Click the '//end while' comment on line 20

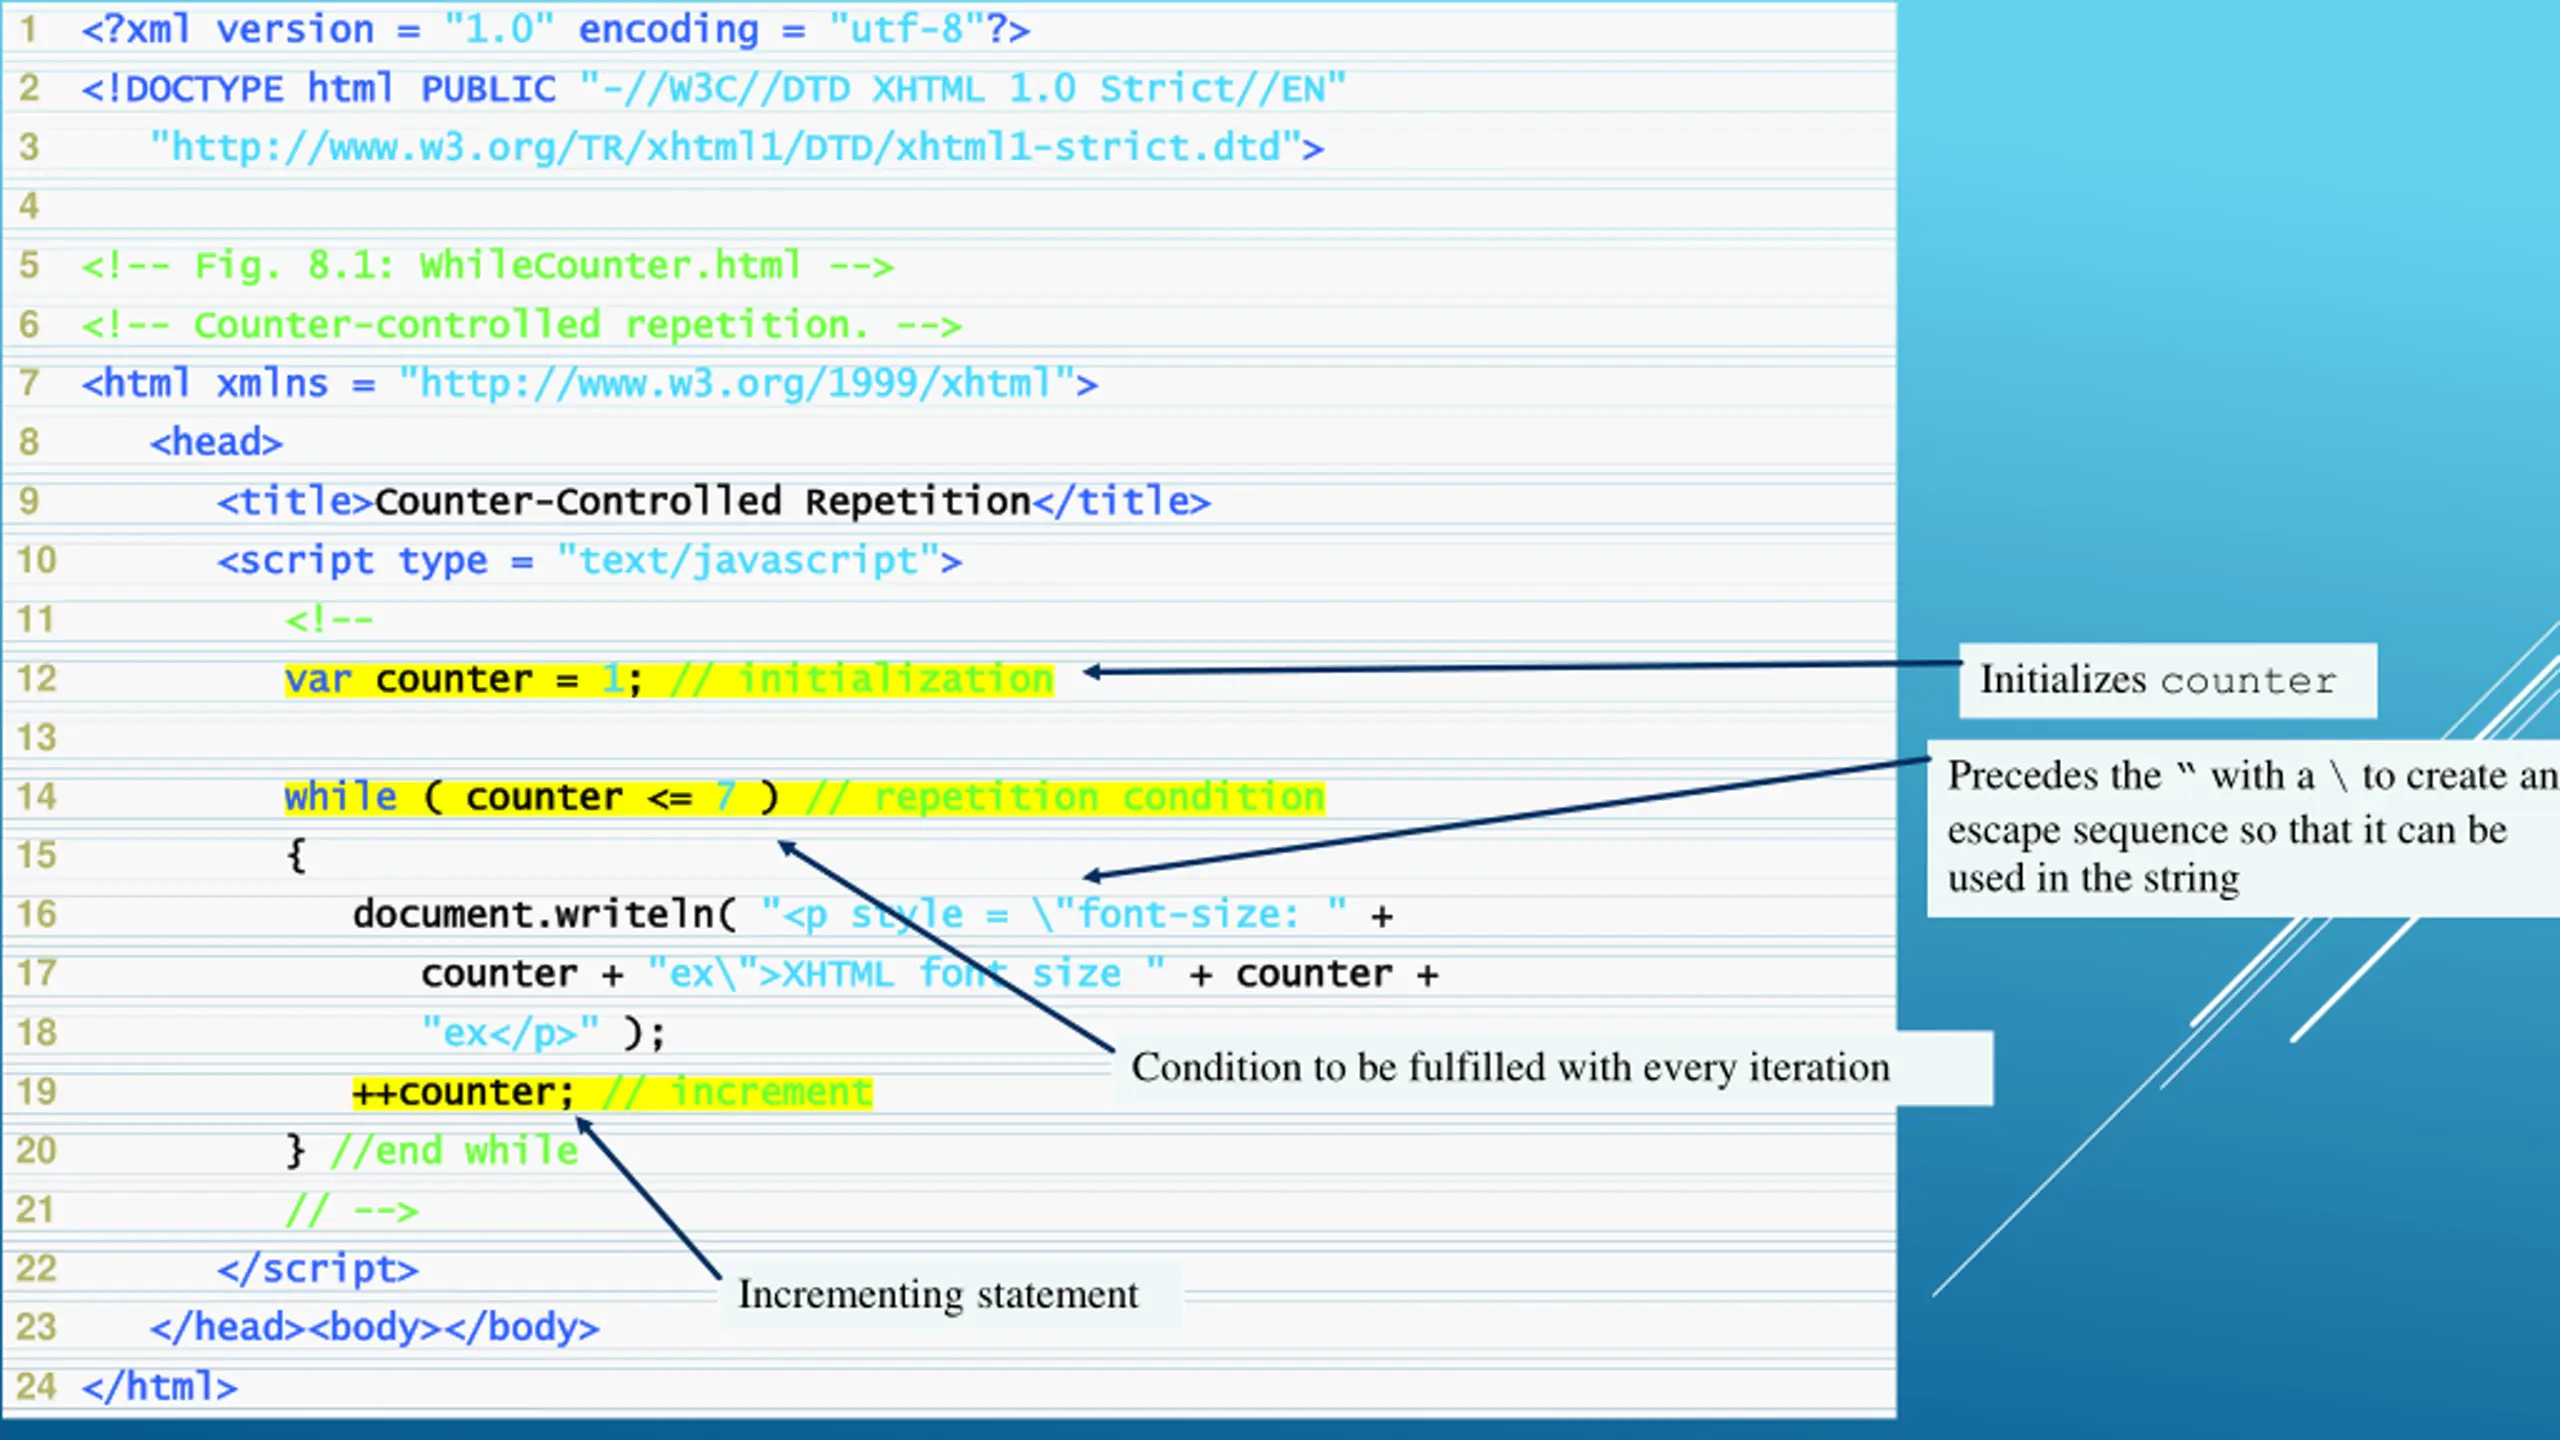tap(455, 1151)
